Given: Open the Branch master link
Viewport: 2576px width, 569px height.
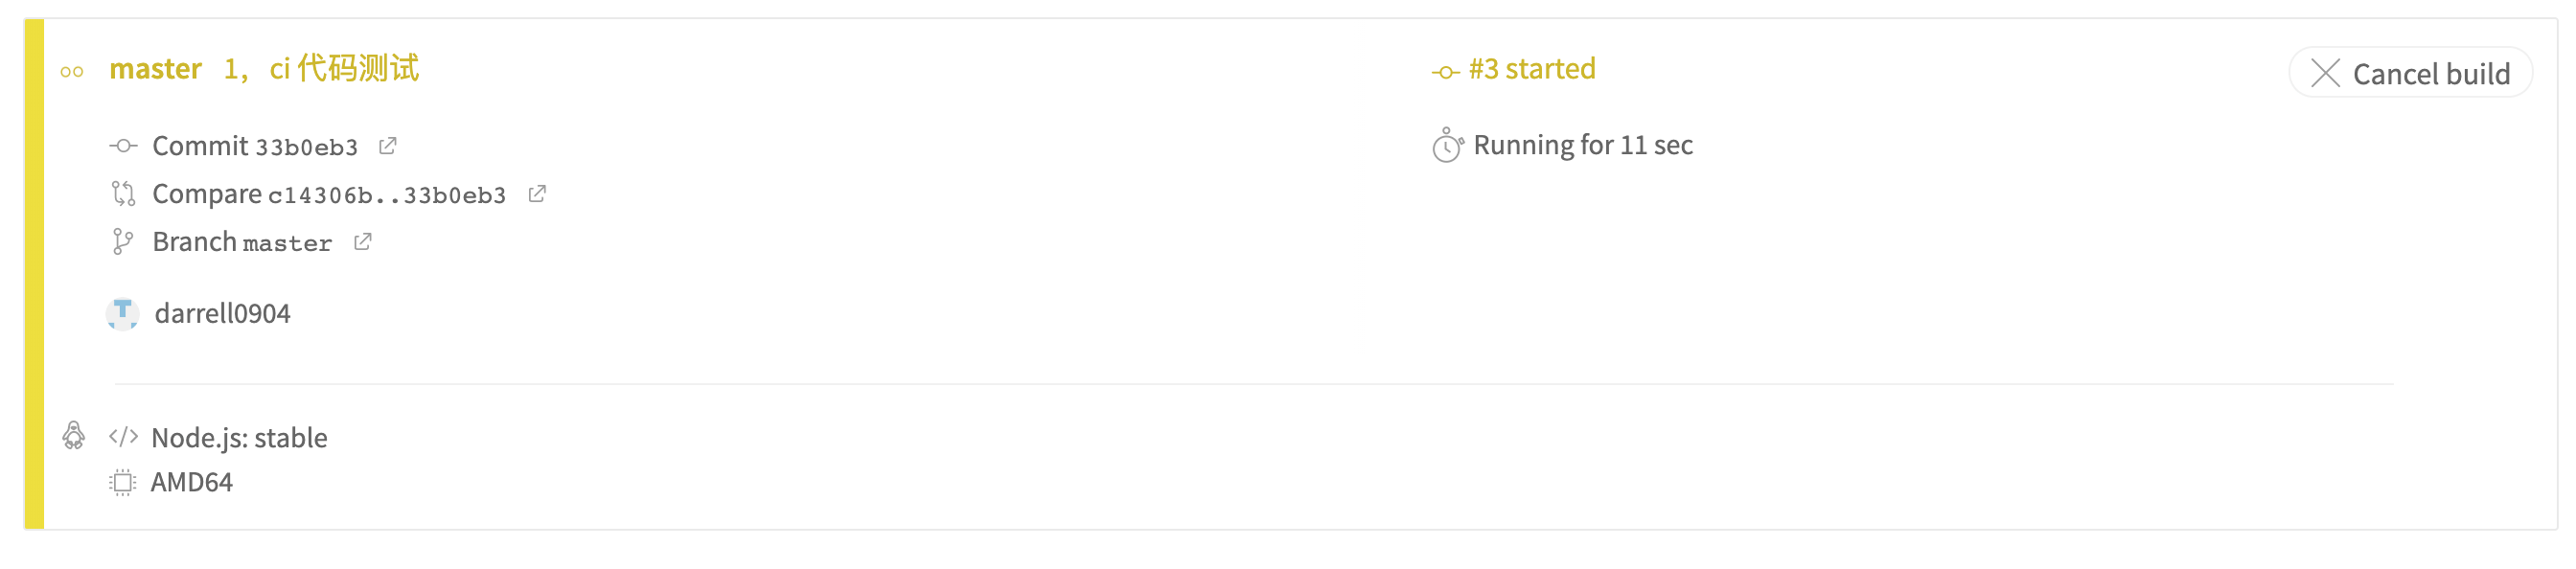Looking at the screenshot, I should tap(241, 242).
